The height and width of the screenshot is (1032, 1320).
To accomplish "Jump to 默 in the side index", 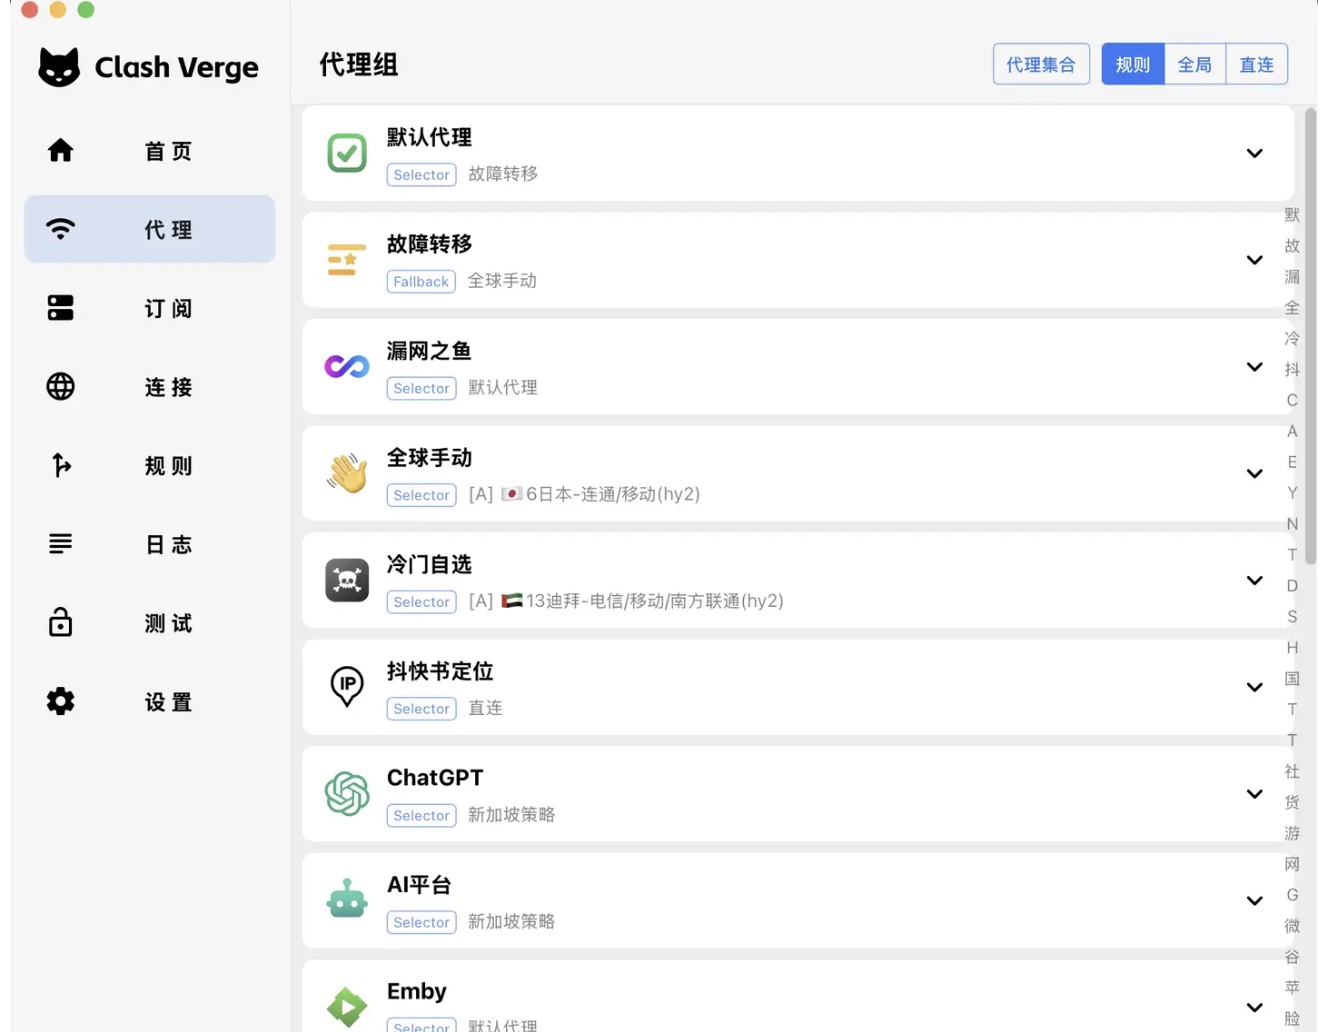I will pyautogui.click(x=1292, y=215).
